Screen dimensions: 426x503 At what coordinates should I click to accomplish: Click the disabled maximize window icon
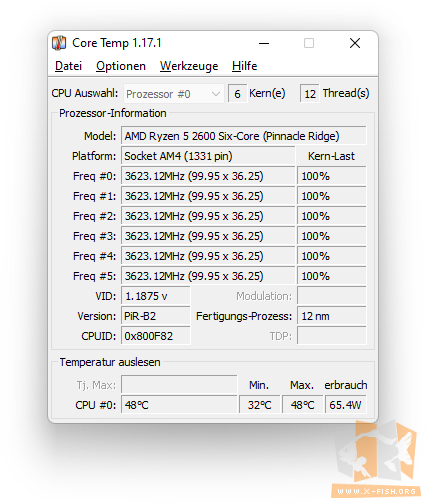(x=309, y=43)
